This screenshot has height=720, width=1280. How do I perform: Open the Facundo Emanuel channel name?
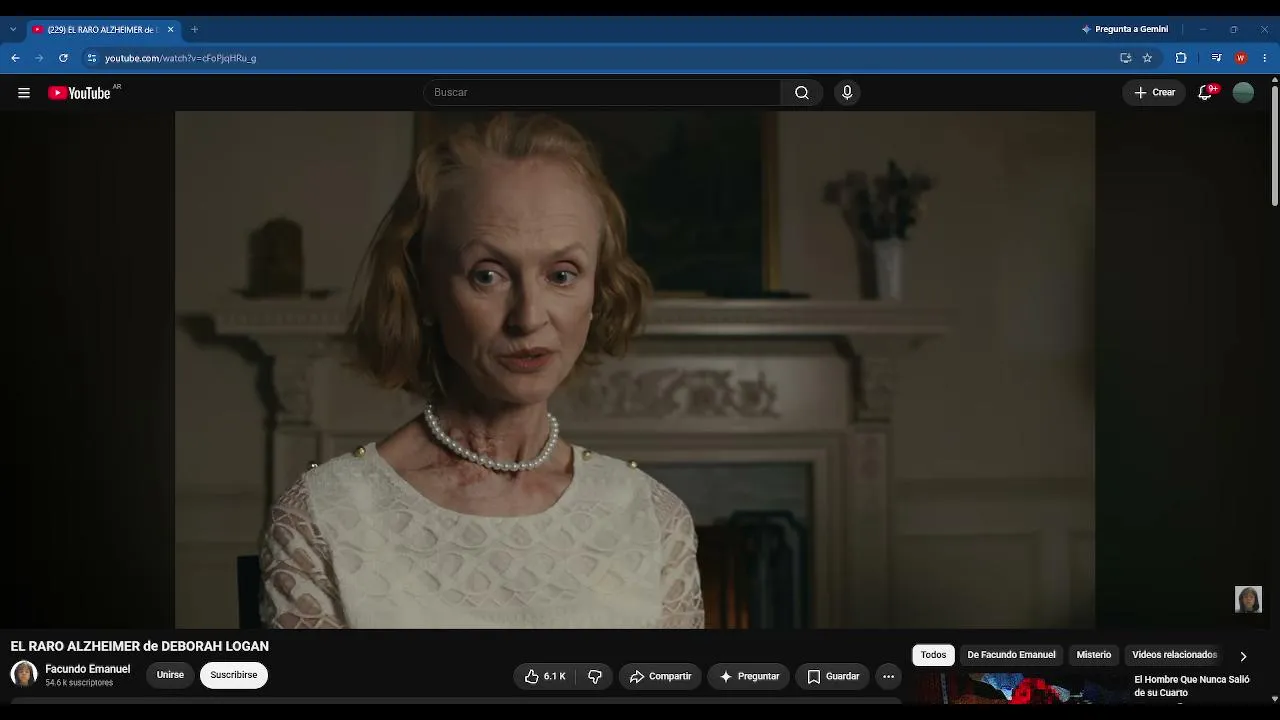click(87, 669)
